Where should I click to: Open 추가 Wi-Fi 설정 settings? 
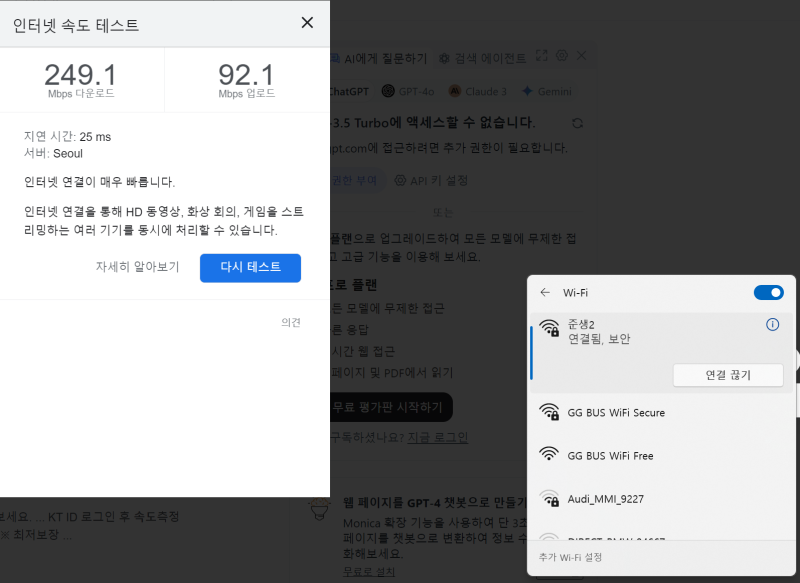point(570,557)
